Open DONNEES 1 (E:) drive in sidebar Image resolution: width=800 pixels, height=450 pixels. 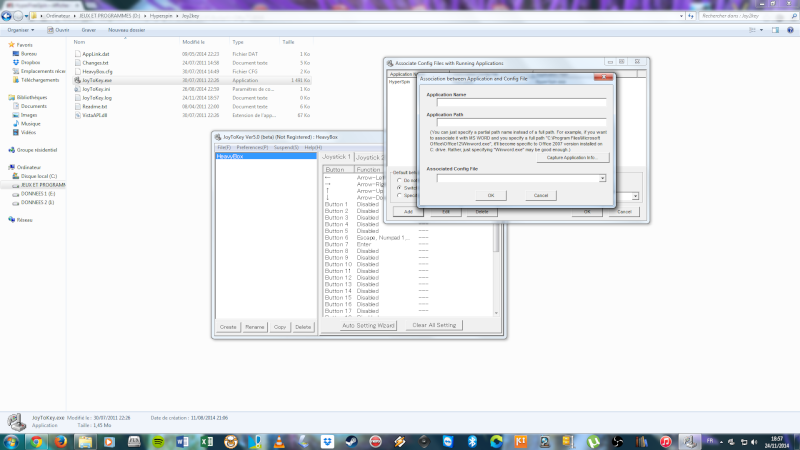[x=37, y=194]
